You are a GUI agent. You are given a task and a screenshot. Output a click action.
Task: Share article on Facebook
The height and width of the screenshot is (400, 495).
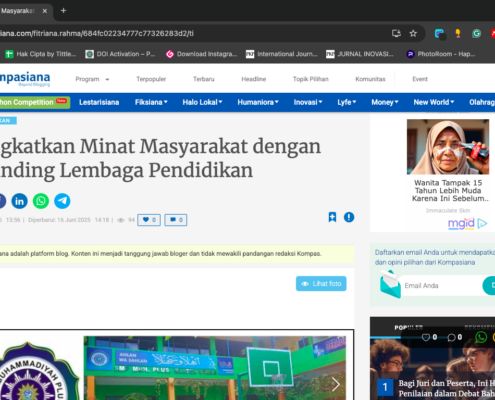3,201
